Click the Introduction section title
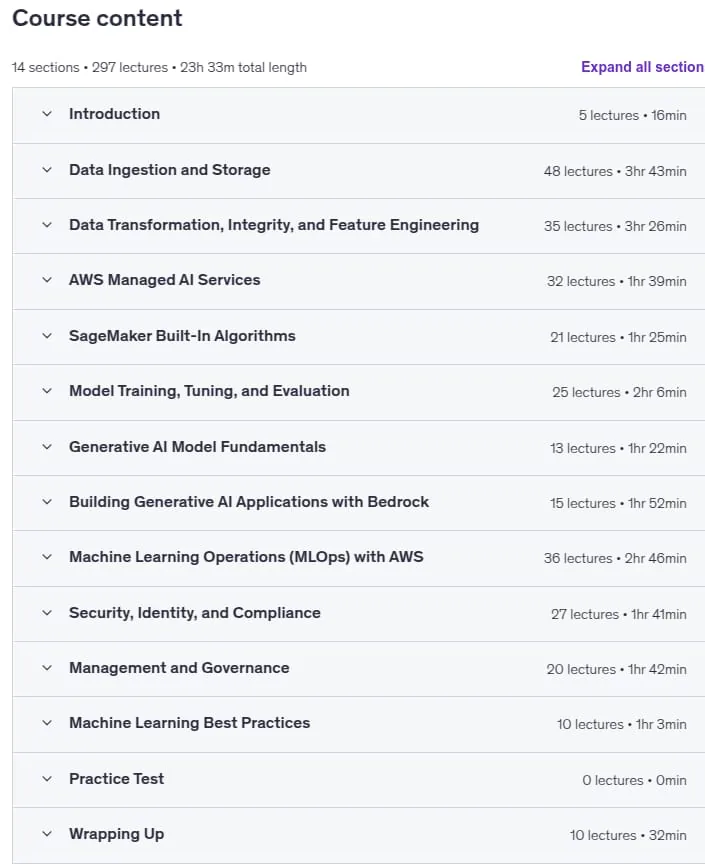The width and height of the screenshot is (705, 864). click(x=114, y=114)
